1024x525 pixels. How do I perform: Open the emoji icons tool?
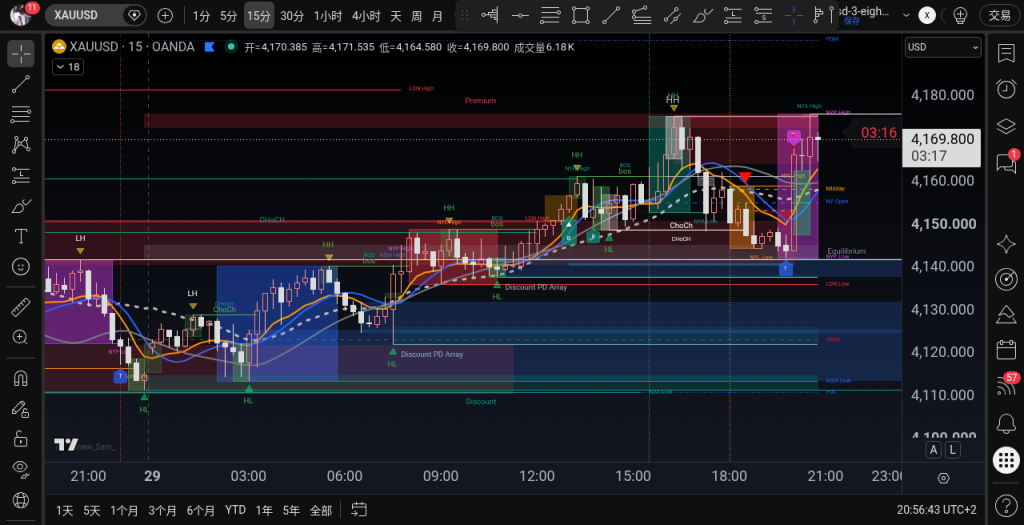(x=21, y=266)
